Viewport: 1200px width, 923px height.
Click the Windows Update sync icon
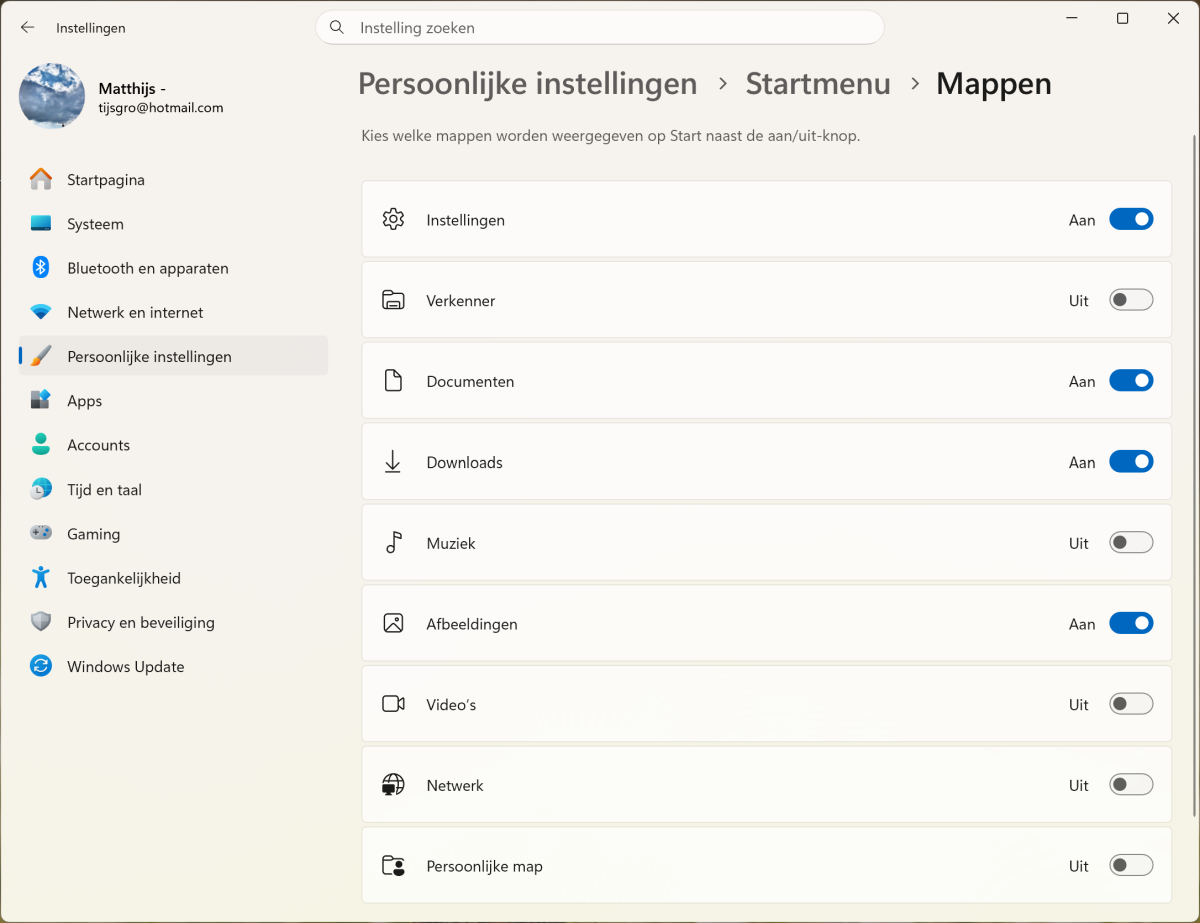[x=41, y=666]
